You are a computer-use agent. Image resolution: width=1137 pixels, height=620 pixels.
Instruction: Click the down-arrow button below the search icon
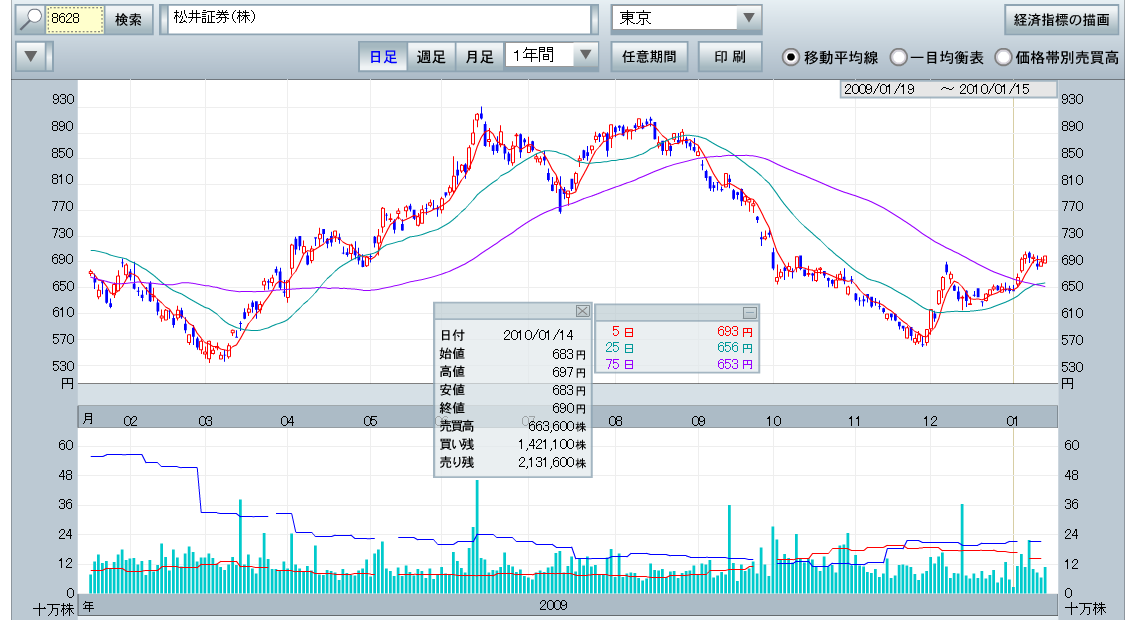click(x=34, y=56)
